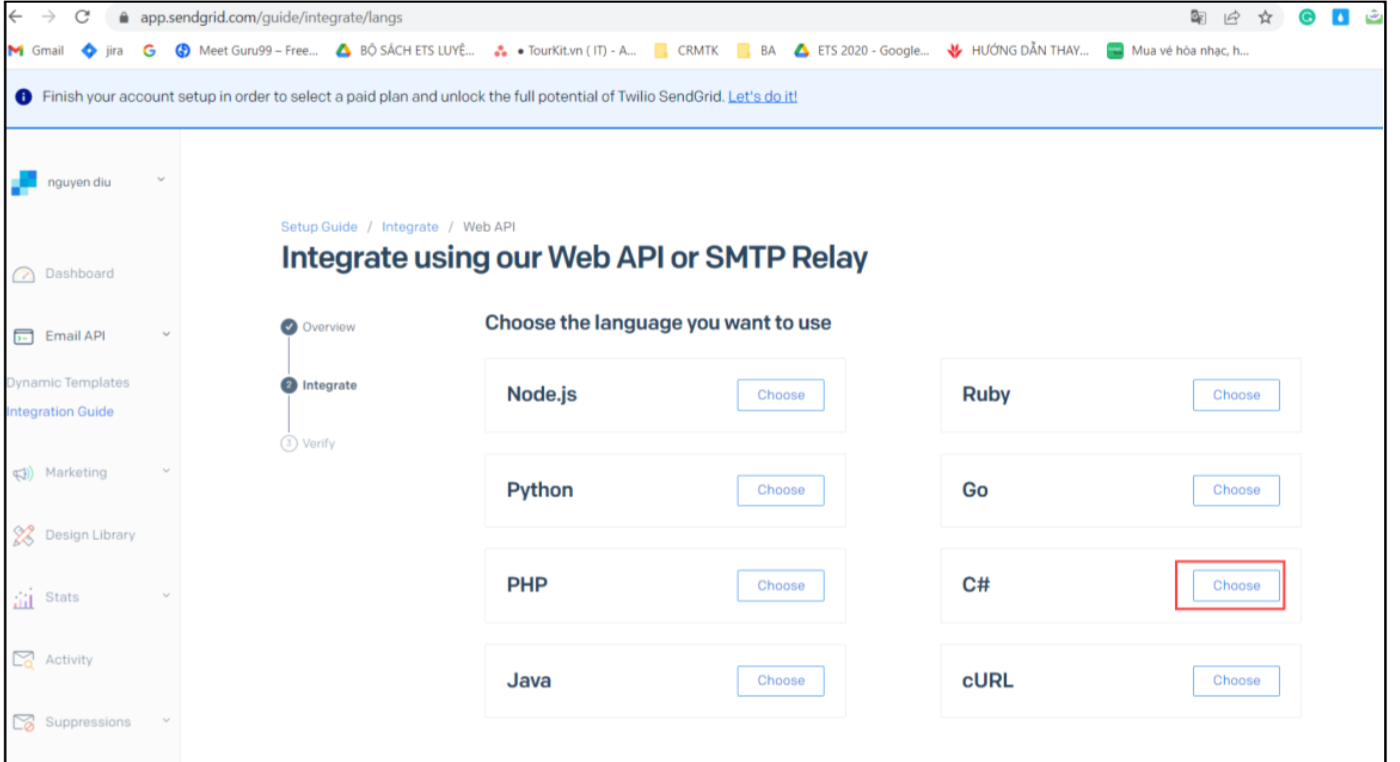Click the share page icon
Viewport: 1400px width, 762px height.
click(x=1232, y=17)
